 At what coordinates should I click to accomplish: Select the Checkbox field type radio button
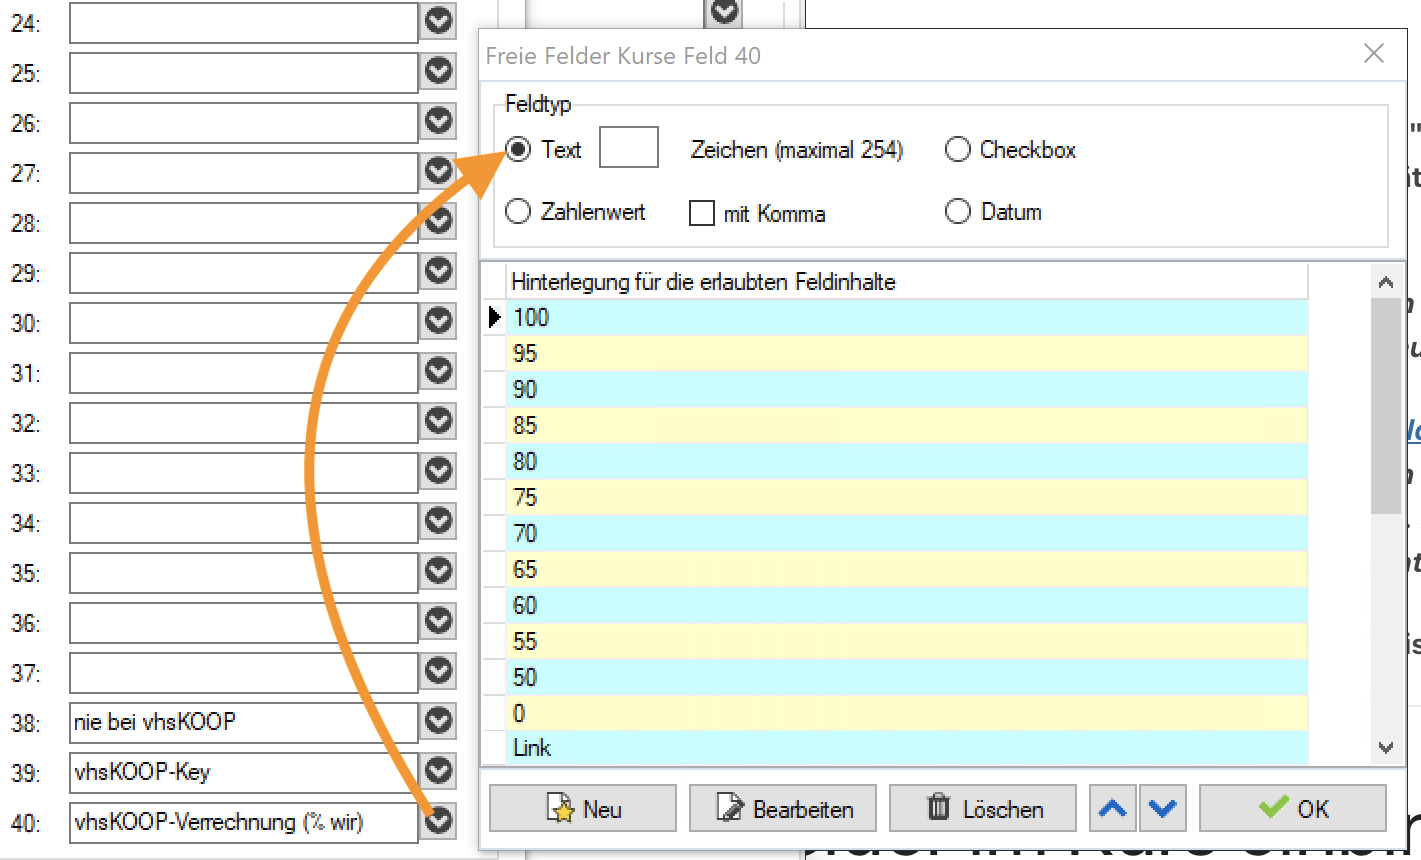(x=958, y=149)
